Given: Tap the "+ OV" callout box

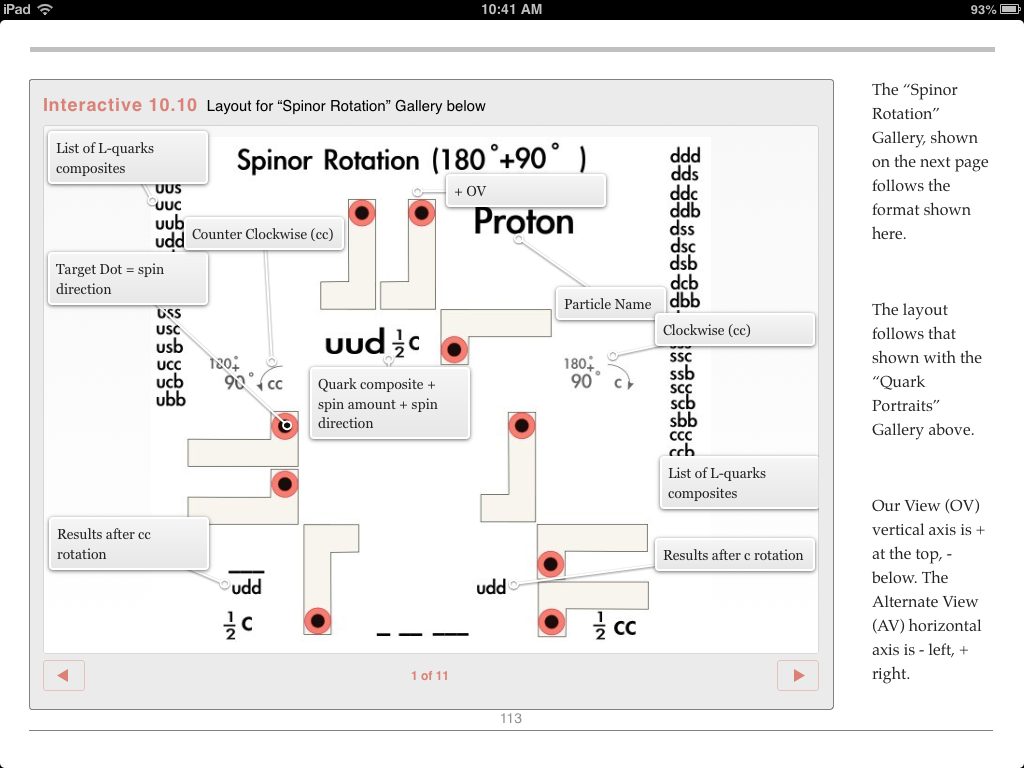Looking at the screenshot, I should click(x=525, y=189).
